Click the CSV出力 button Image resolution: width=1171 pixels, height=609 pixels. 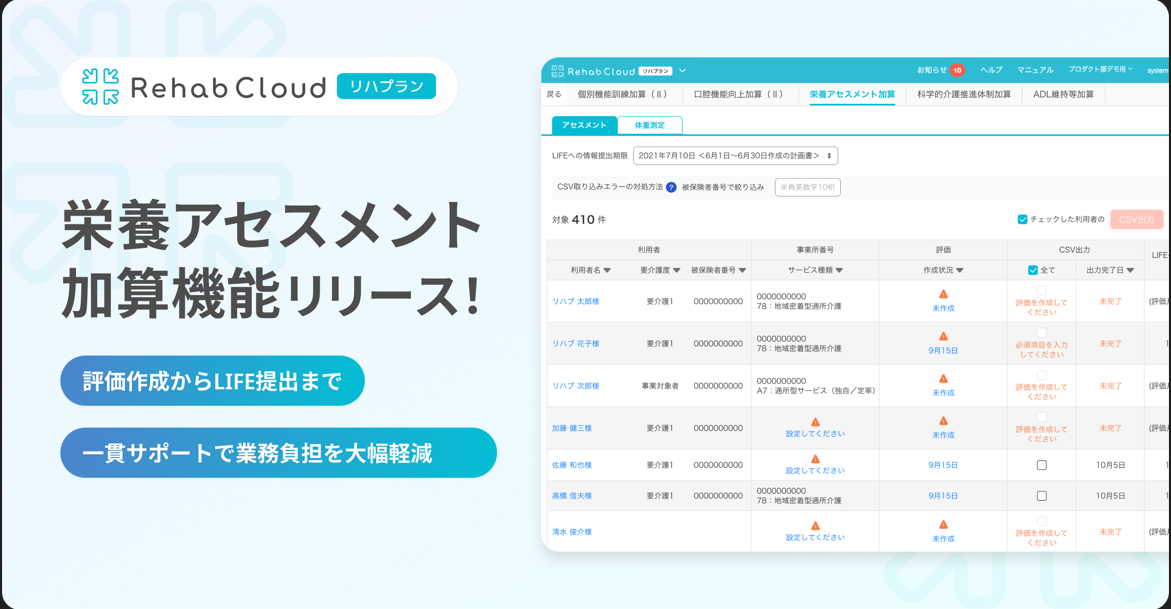[x=1136, y=220]
